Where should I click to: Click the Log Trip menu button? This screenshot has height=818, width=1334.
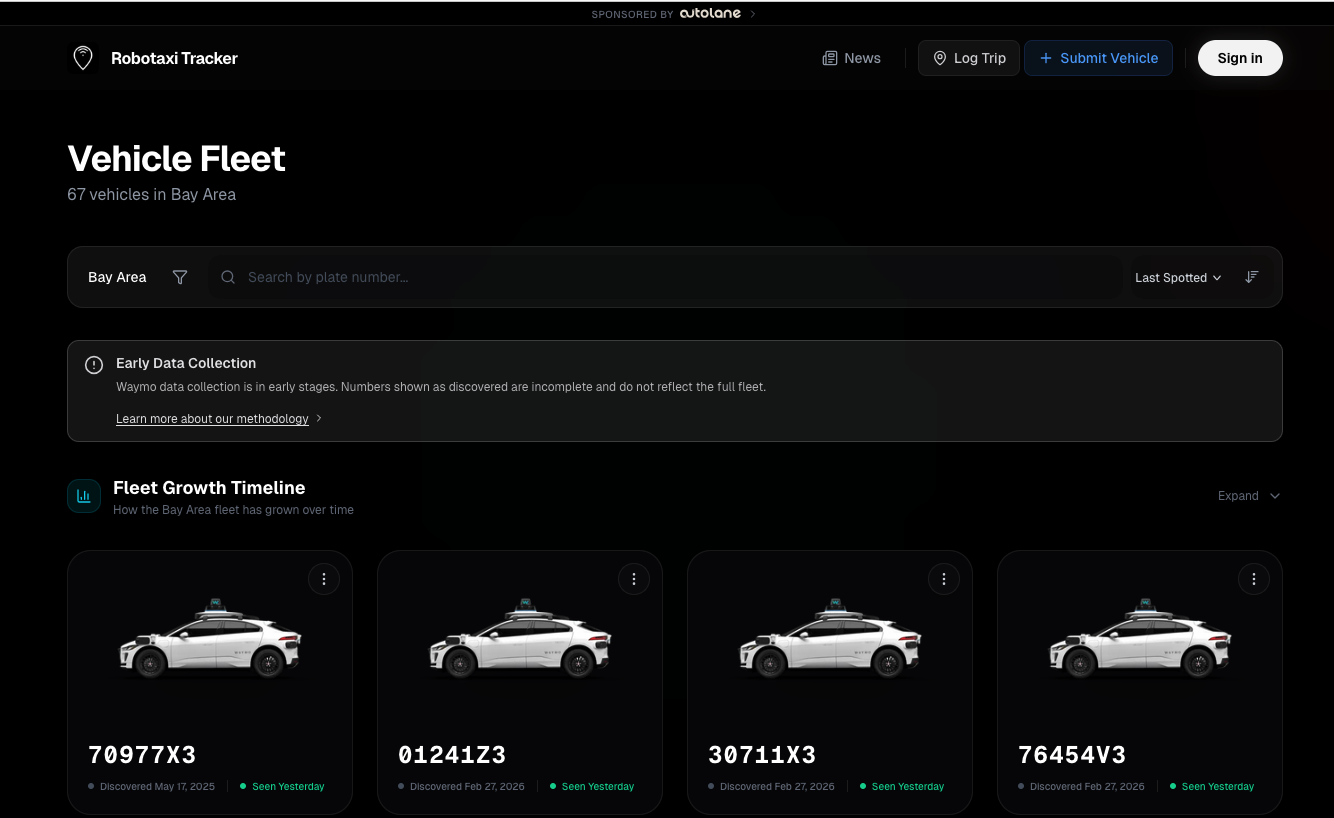pyautogui.click(x=969, y=58)
